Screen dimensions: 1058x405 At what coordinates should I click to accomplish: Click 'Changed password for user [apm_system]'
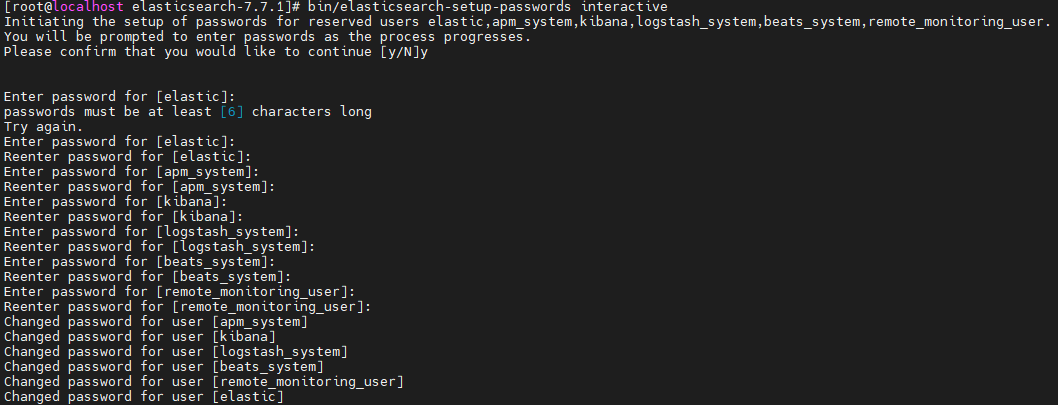[x=156, y=322]
